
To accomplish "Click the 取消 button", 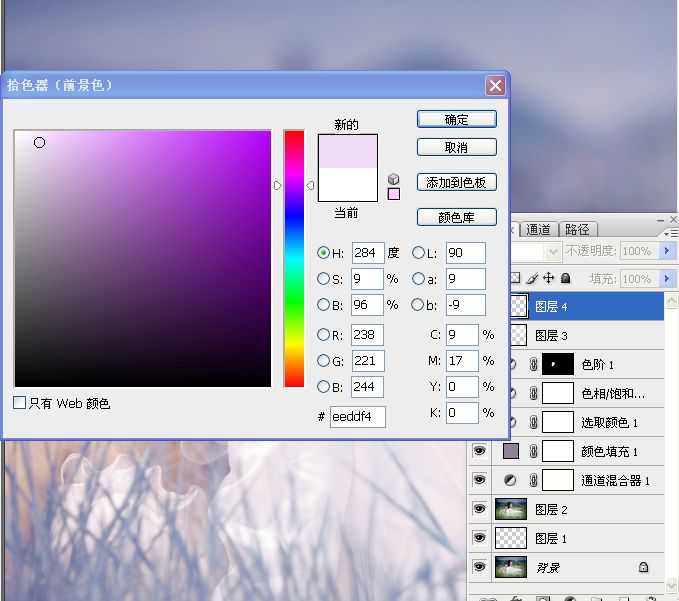I will tap(456, 147).
